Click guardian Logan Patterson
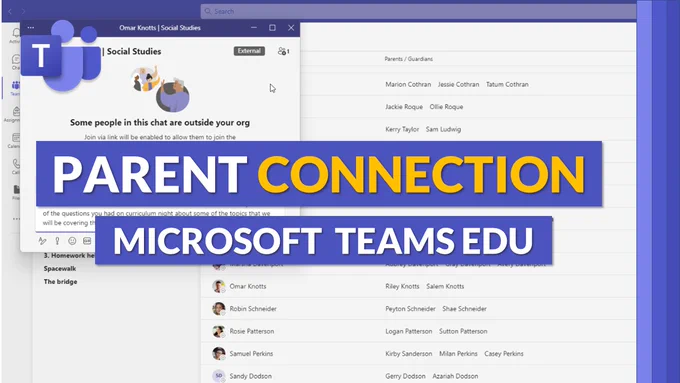 [409, 331]
